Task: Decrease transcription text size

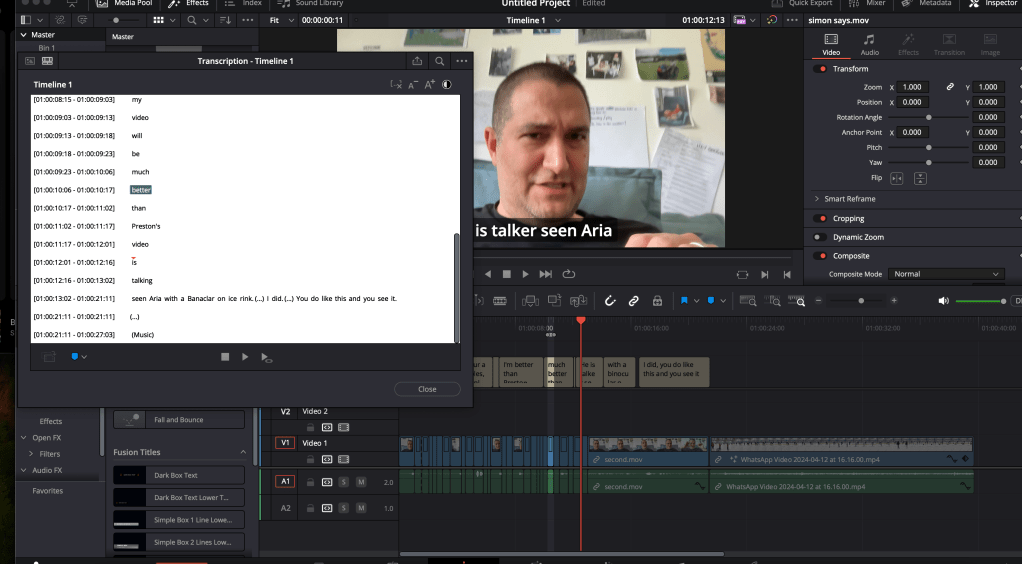Action: point(413,84)
